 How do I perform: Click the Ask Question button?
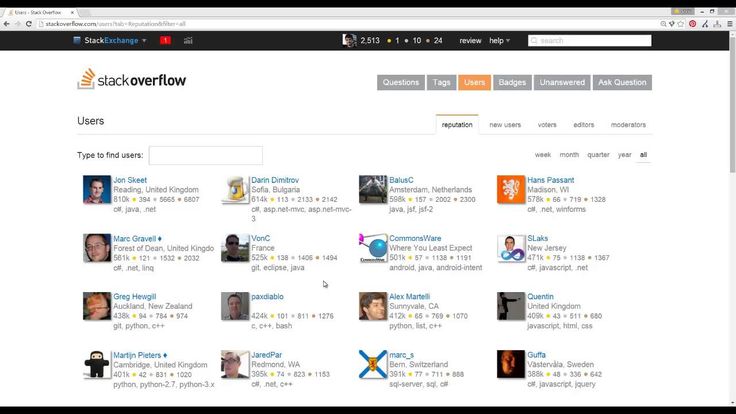pos(622,82)
